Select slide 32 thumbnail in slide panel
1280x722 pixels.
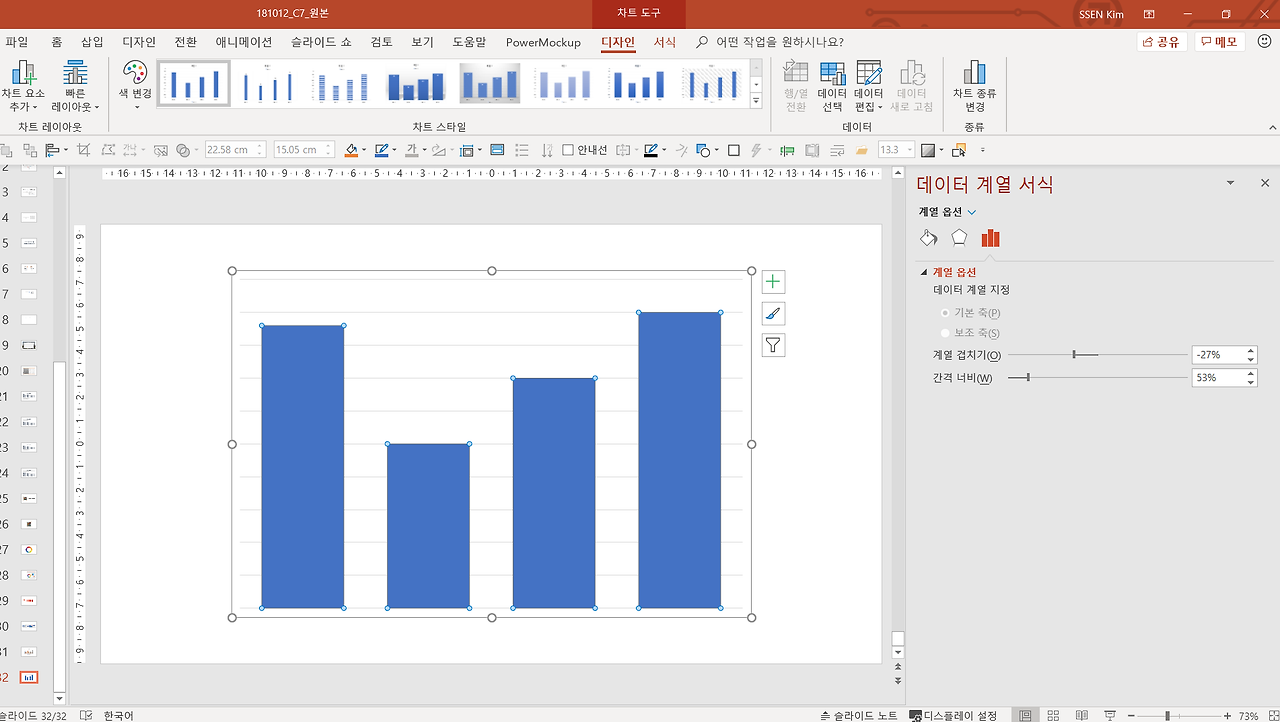click(28, 677)
